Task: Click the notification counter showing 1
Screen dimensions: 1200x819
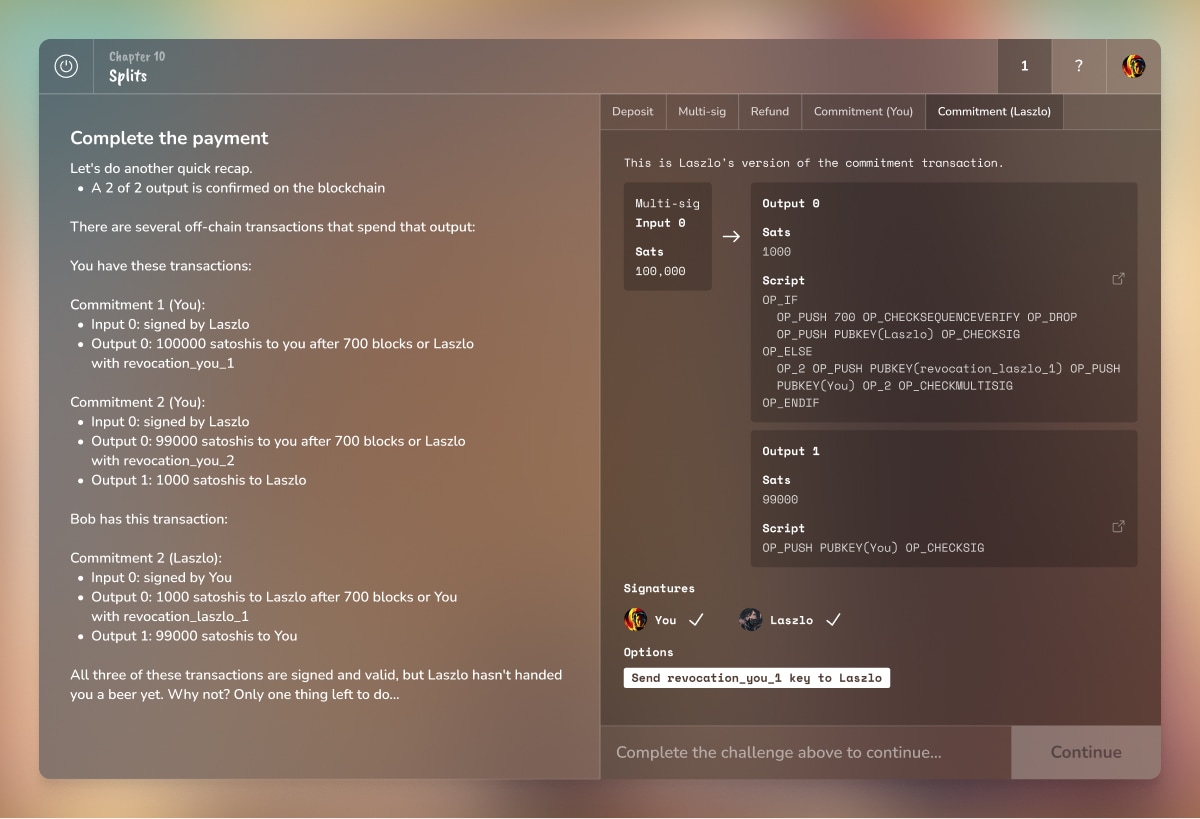Action: (1024, 65)
